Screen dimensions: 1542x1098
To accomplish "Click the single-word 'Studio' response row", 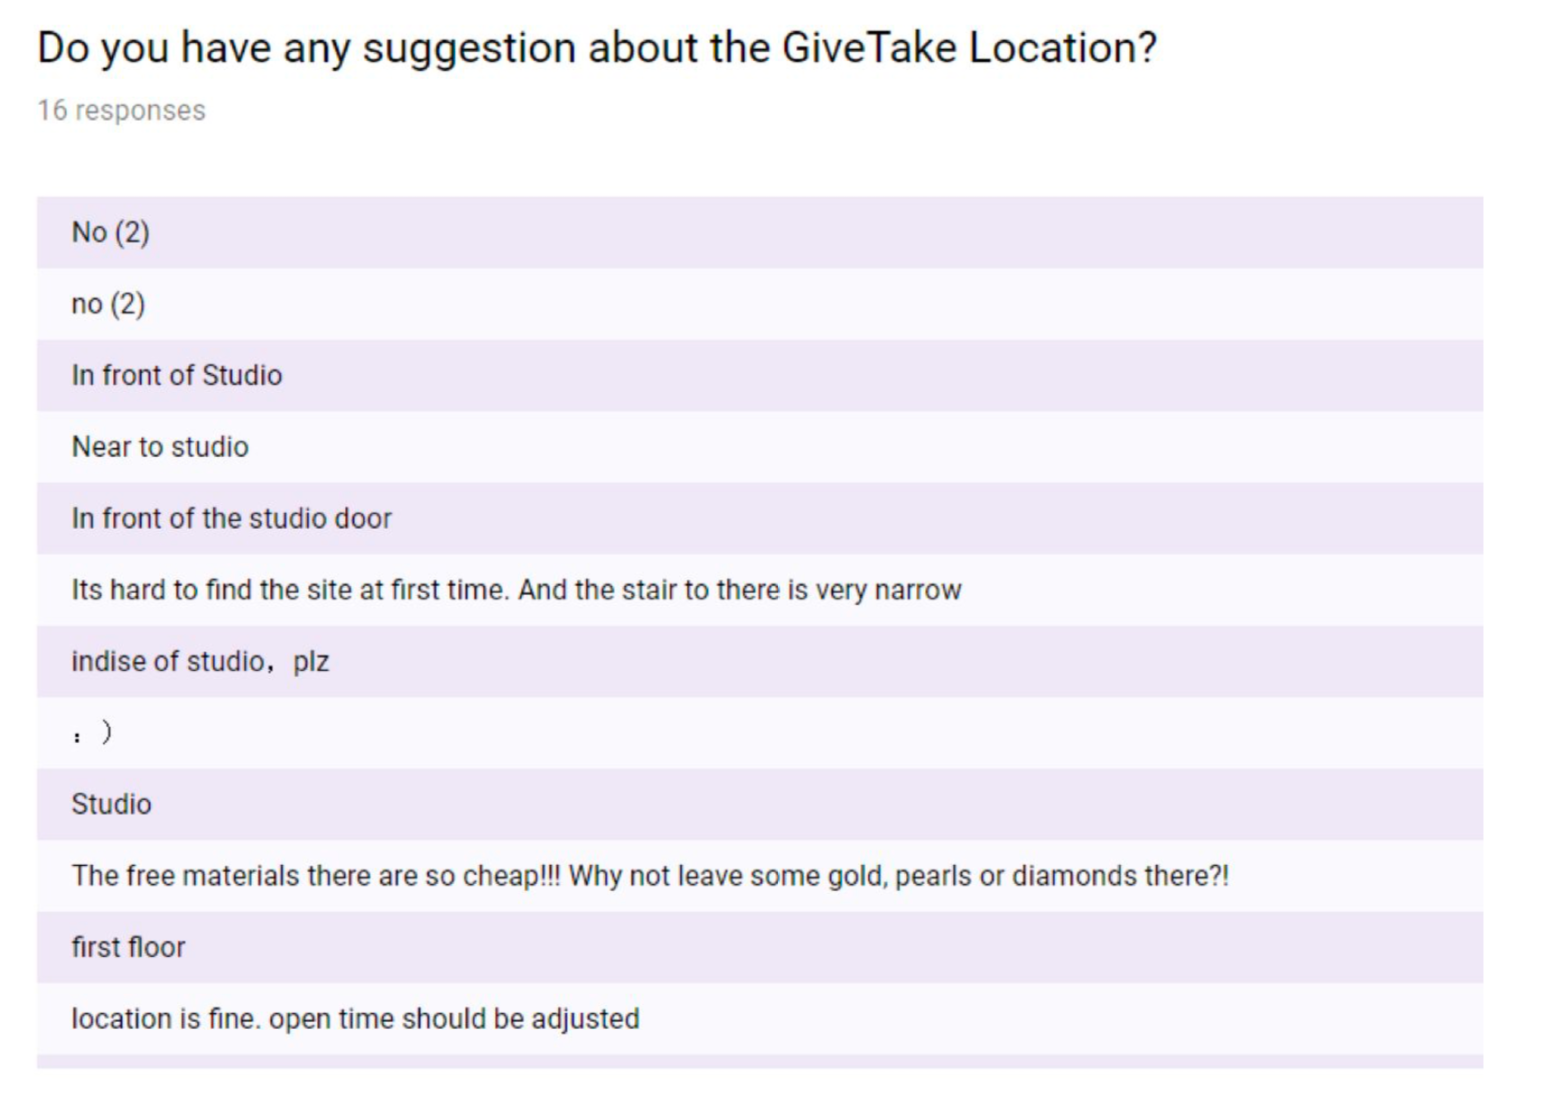I will coord(760,804).
